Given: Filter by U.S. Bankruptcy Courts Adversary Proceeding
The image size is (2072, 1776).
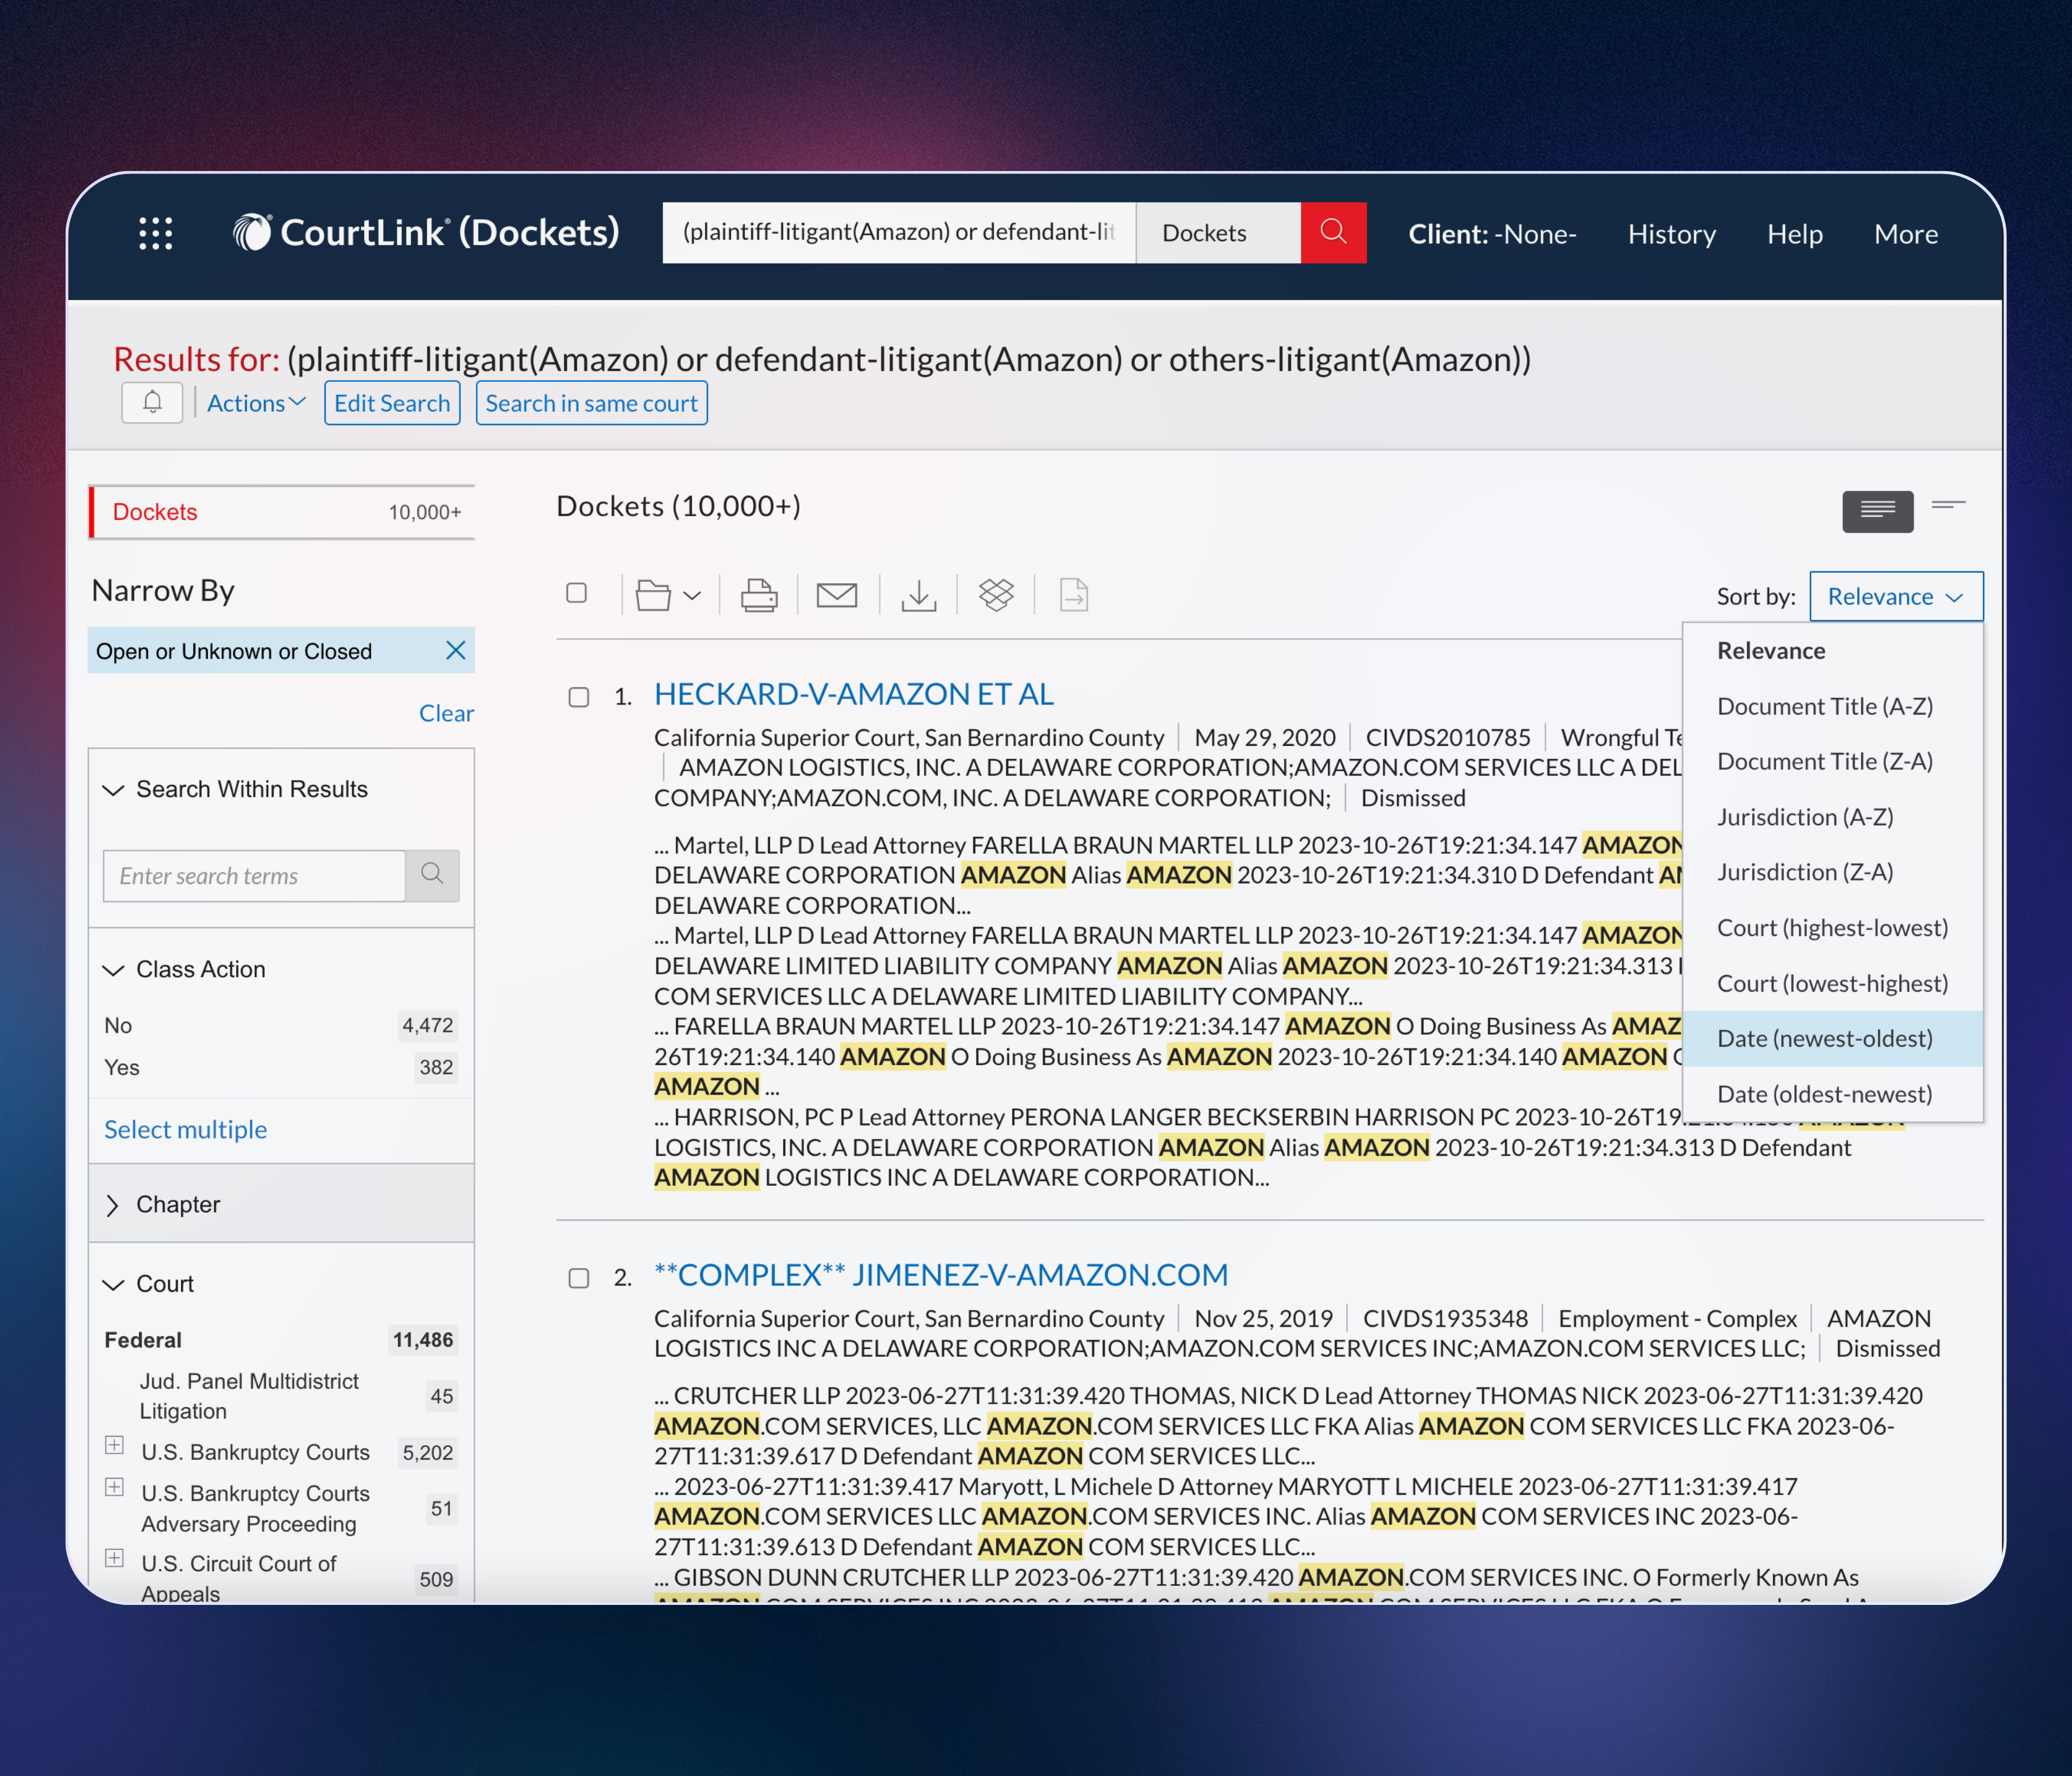Looking at the screenshot, I should pyautogui.click(x=255, y=1508).
